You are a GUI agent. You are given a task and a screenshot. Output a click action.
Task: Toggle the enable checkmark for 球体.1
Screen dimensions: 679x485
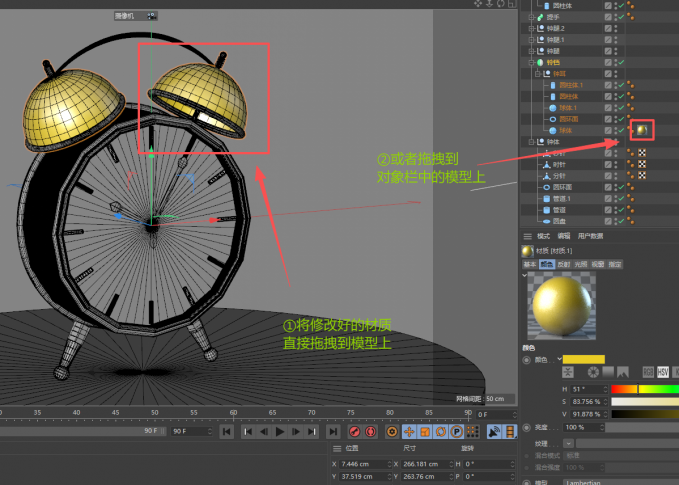620,107
